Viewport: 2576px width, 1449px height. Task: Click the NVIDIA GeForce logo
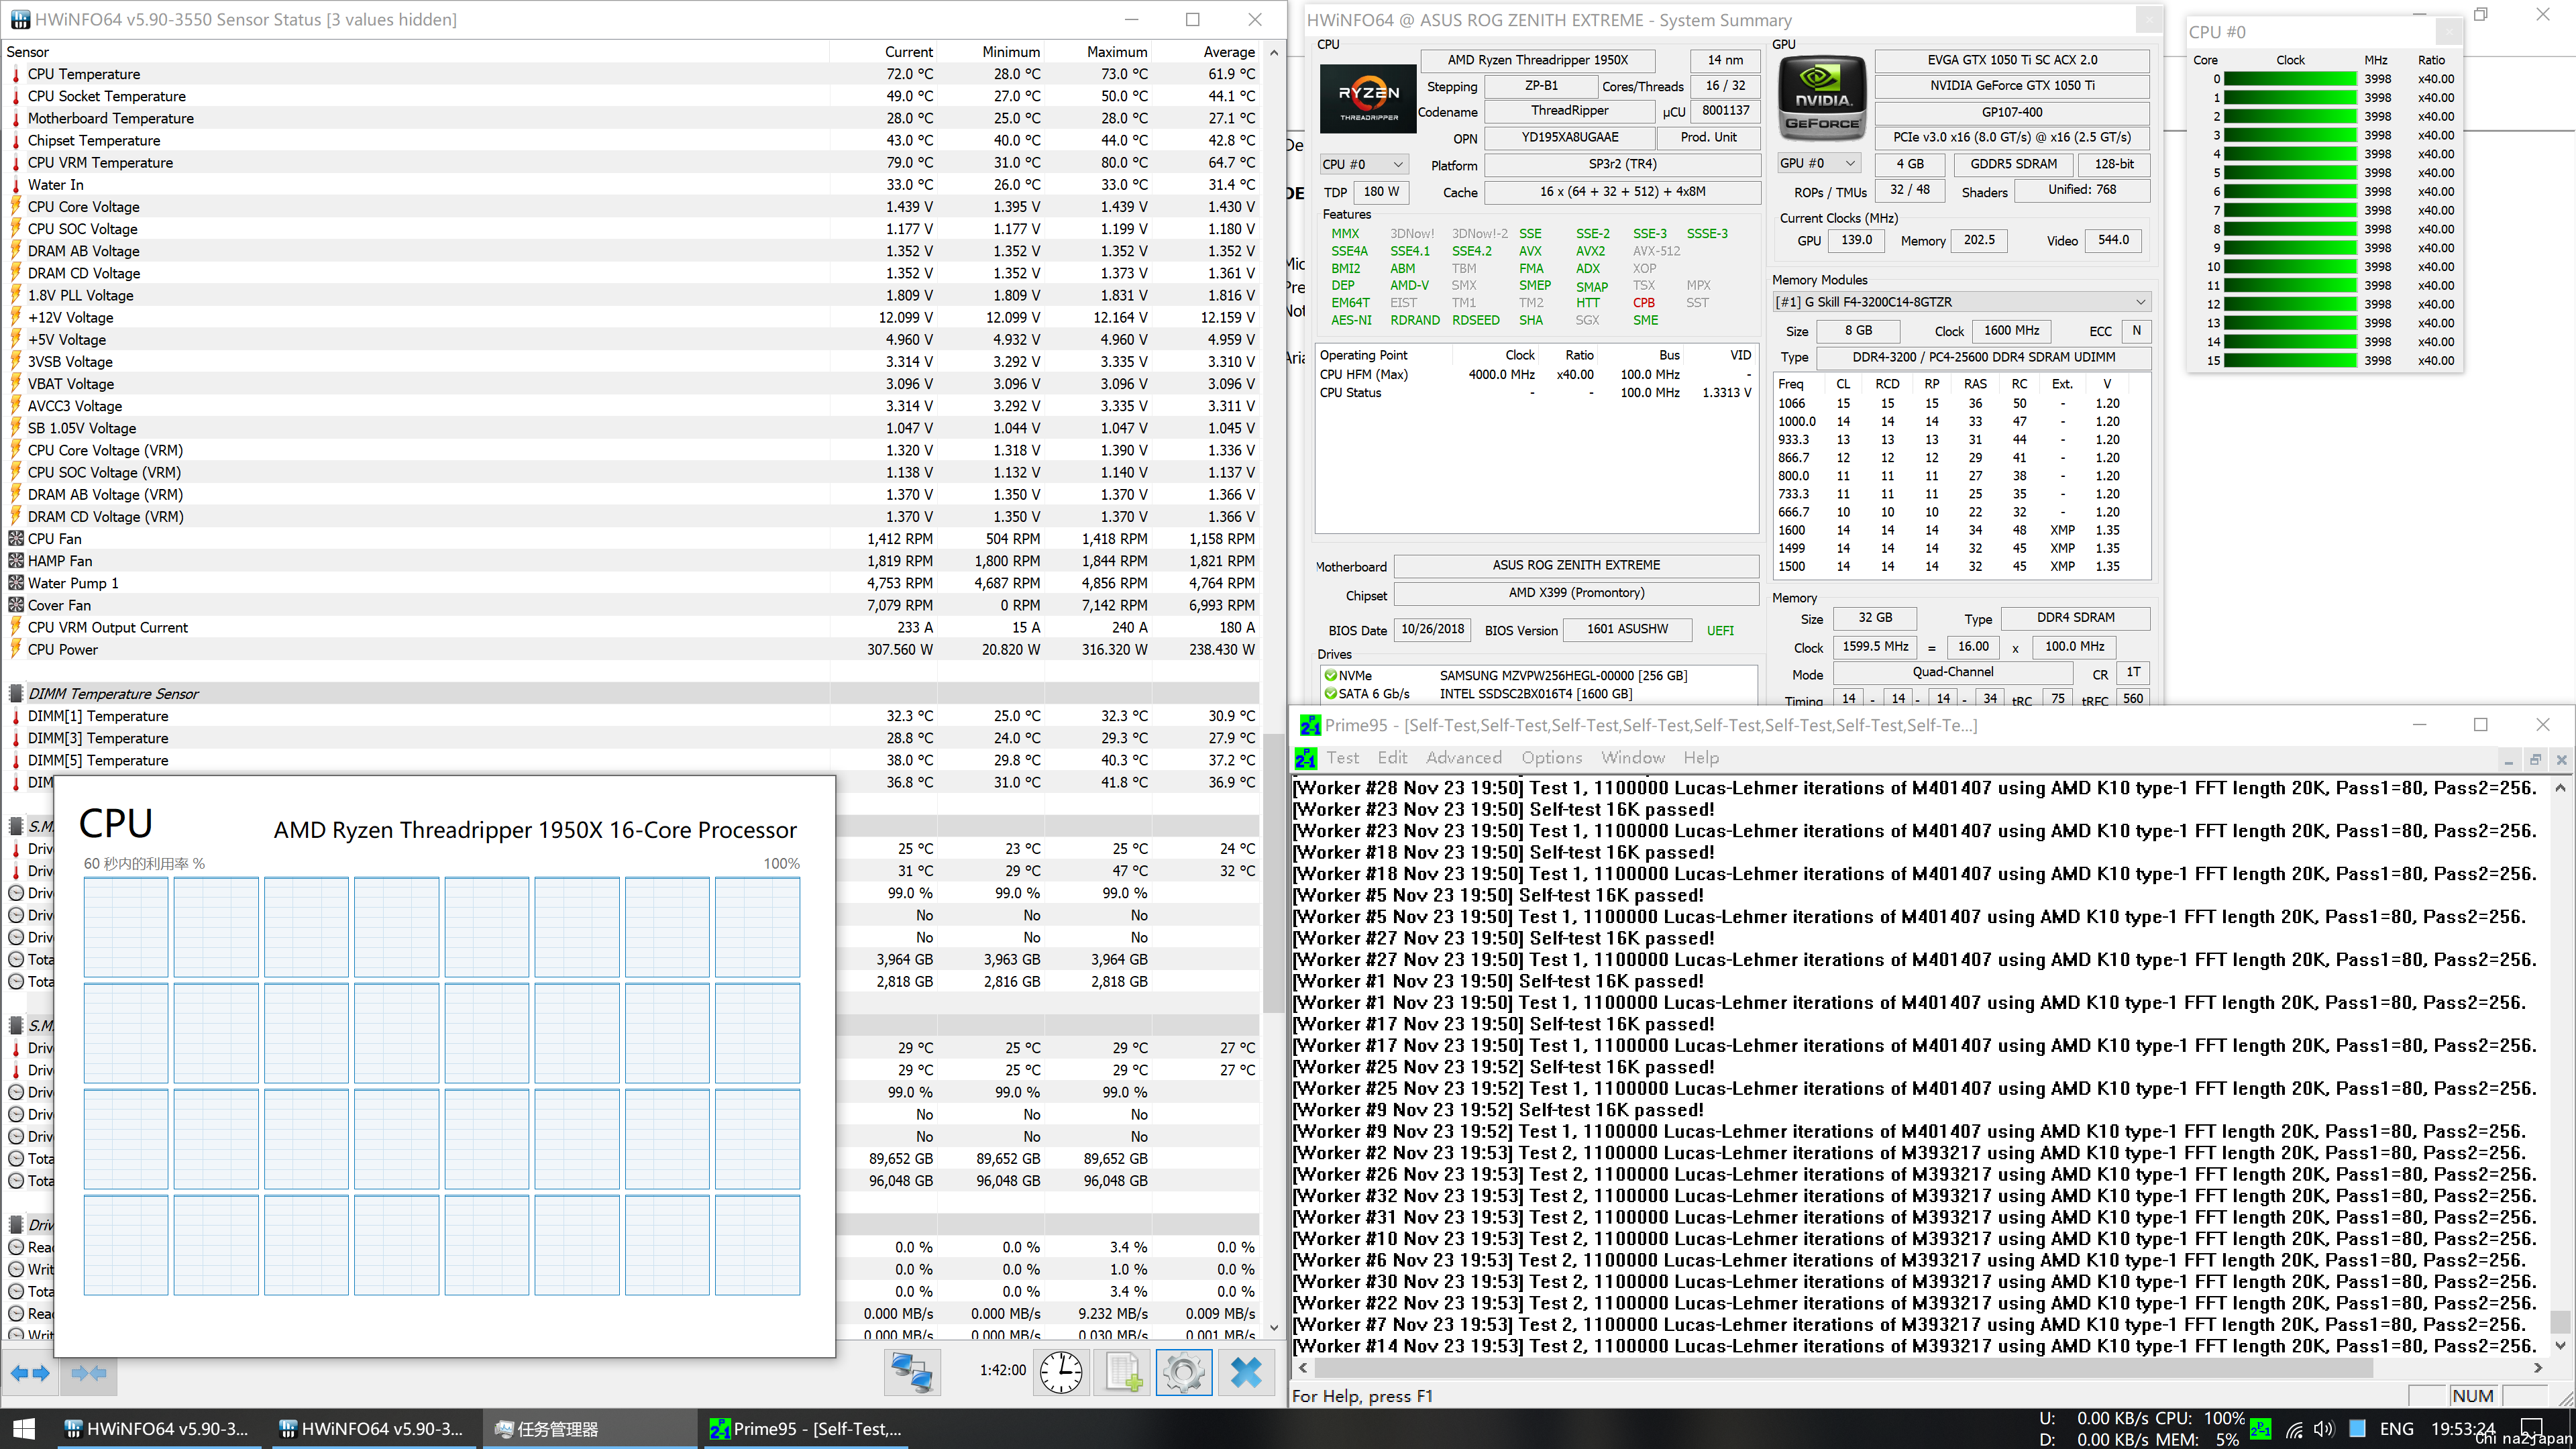pos(1822,99)
